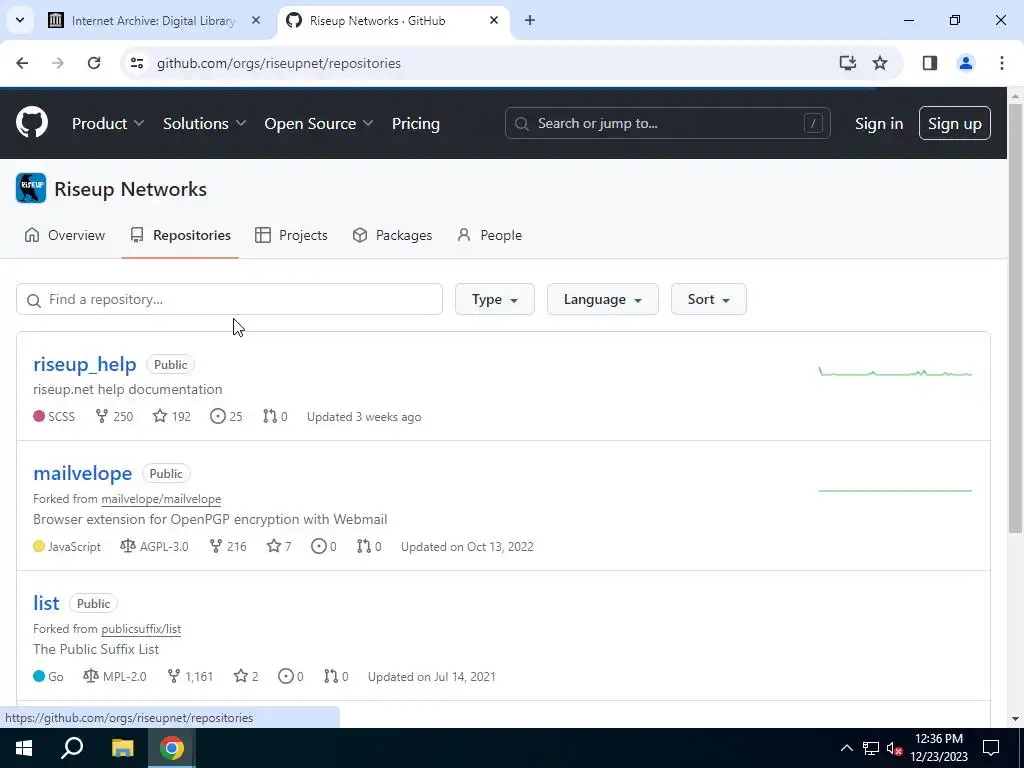Image resolution: width=1024 pixels, height=768 pixels.
Task: Switch to the People tab
Action: point(490,235)
